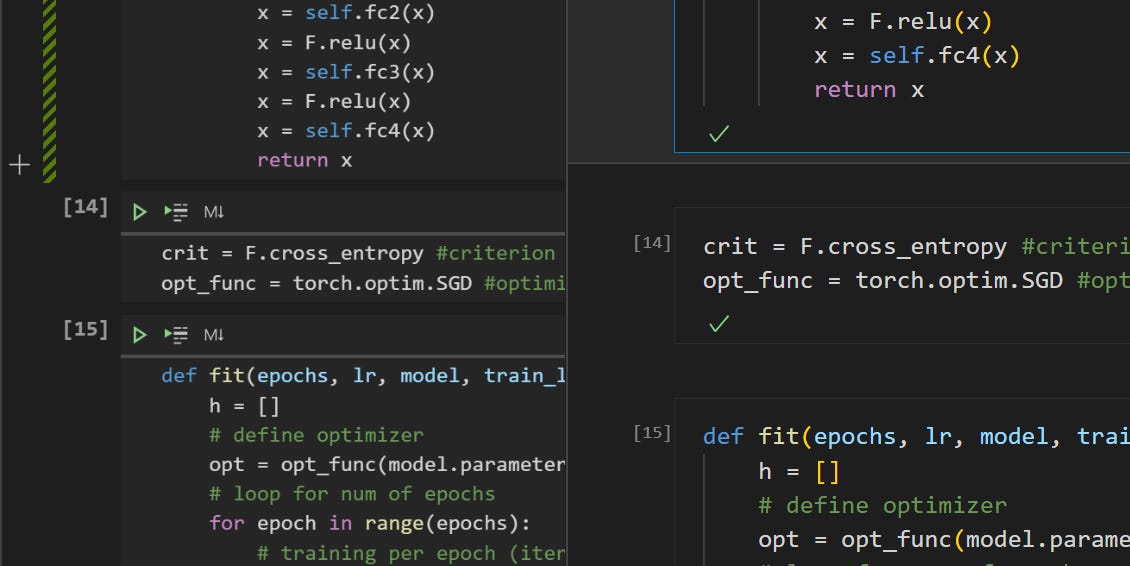The height and width of the screenshot is (566, 1130).
Task: Click 'x = F.relu(x)' right after fc2 line
Action: tap(334, 43)
